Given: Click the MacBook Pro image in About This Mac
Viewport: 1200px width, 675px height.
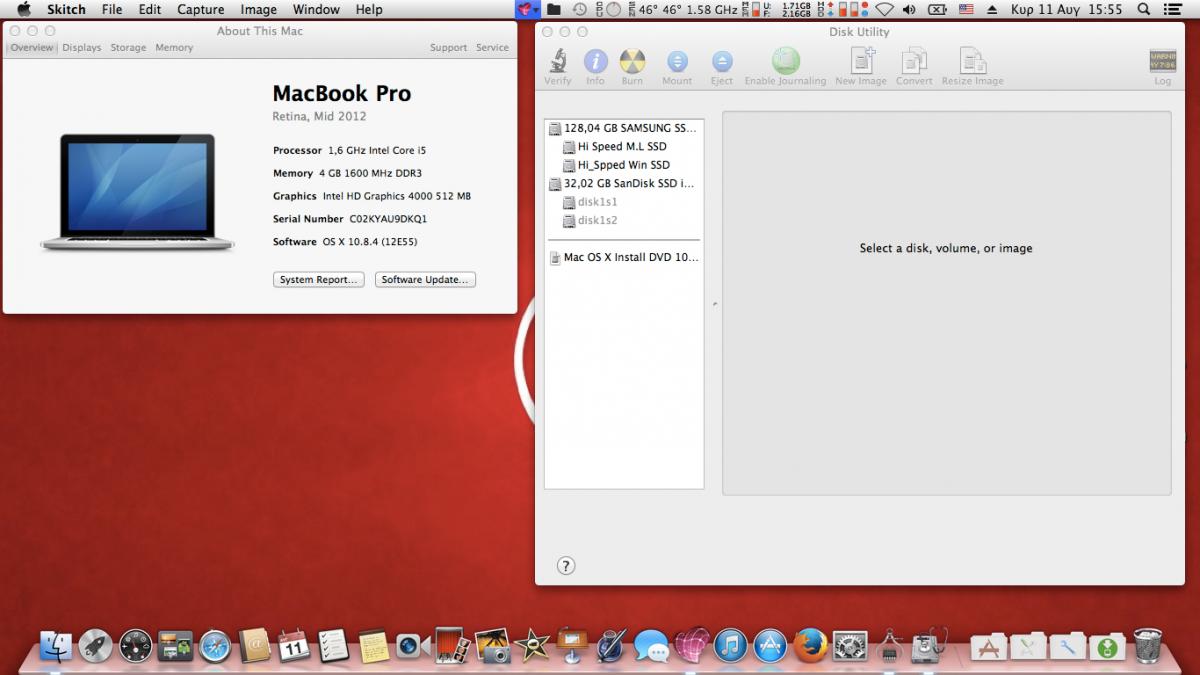Looking at the screenshot, I should click(137, 192).
